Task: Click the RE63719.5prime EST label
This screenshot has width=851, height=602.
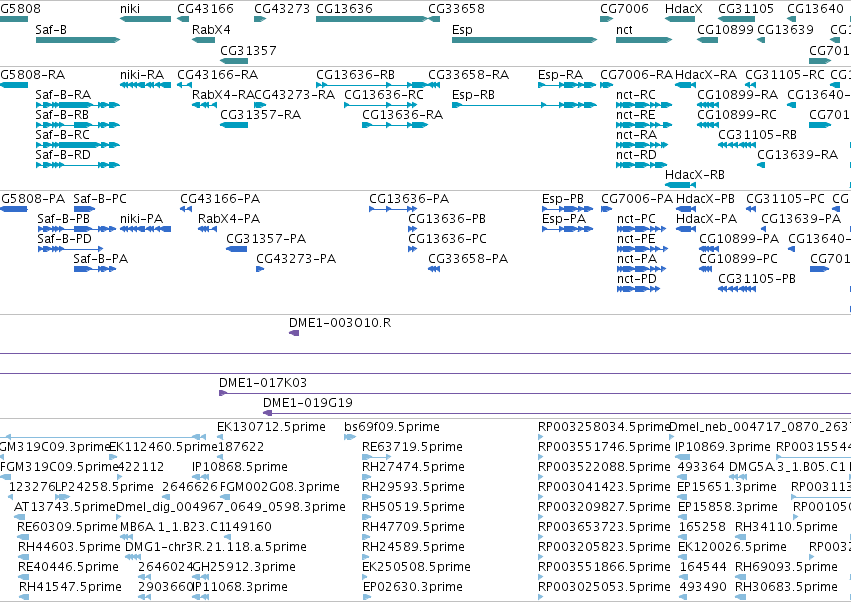Action: [412, 447]
